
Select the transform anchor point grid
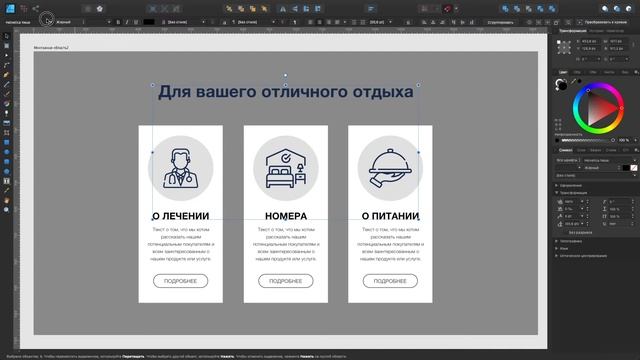click(564, 47)
